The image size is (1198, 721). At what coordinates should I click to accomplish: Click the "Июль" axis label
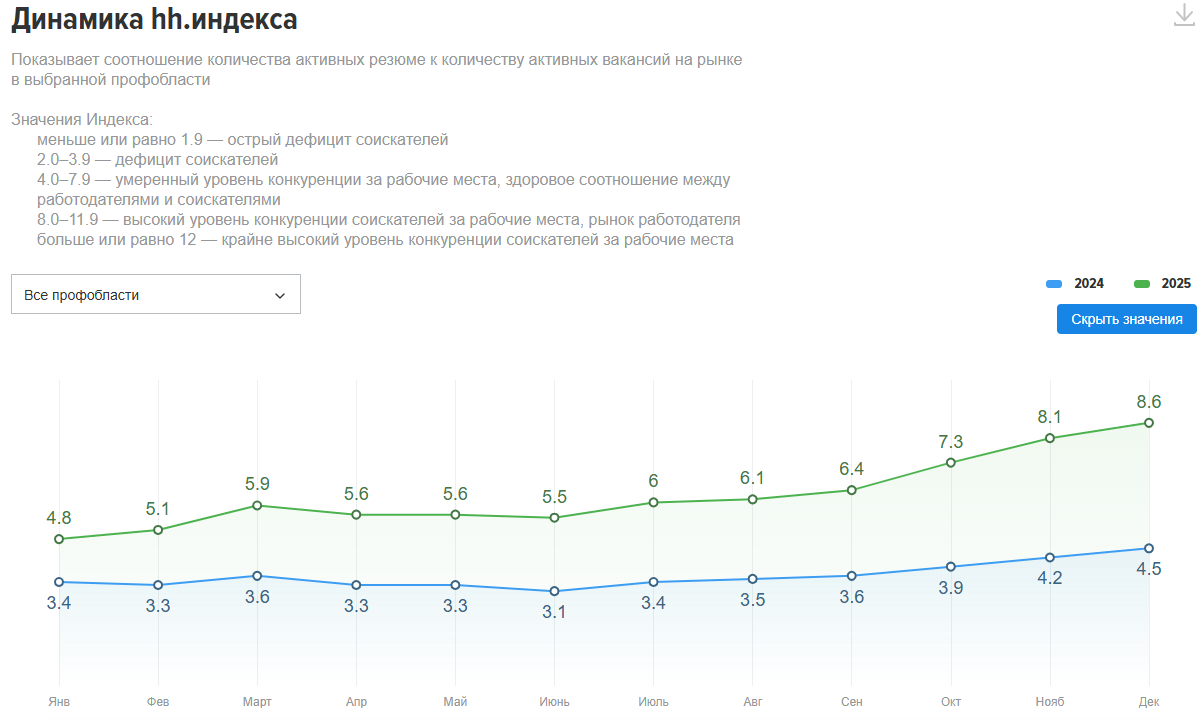pyautogui.click(x=653, y=702)
